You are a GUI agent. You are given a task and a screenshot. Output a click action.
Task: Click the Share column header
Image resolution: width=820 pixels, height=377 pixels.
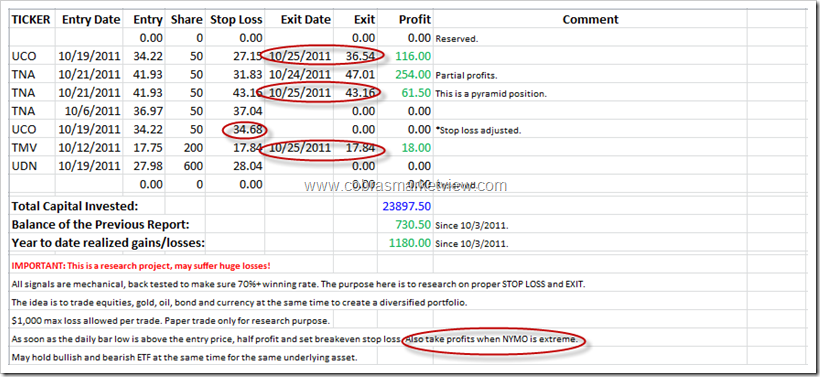(186, 20)
